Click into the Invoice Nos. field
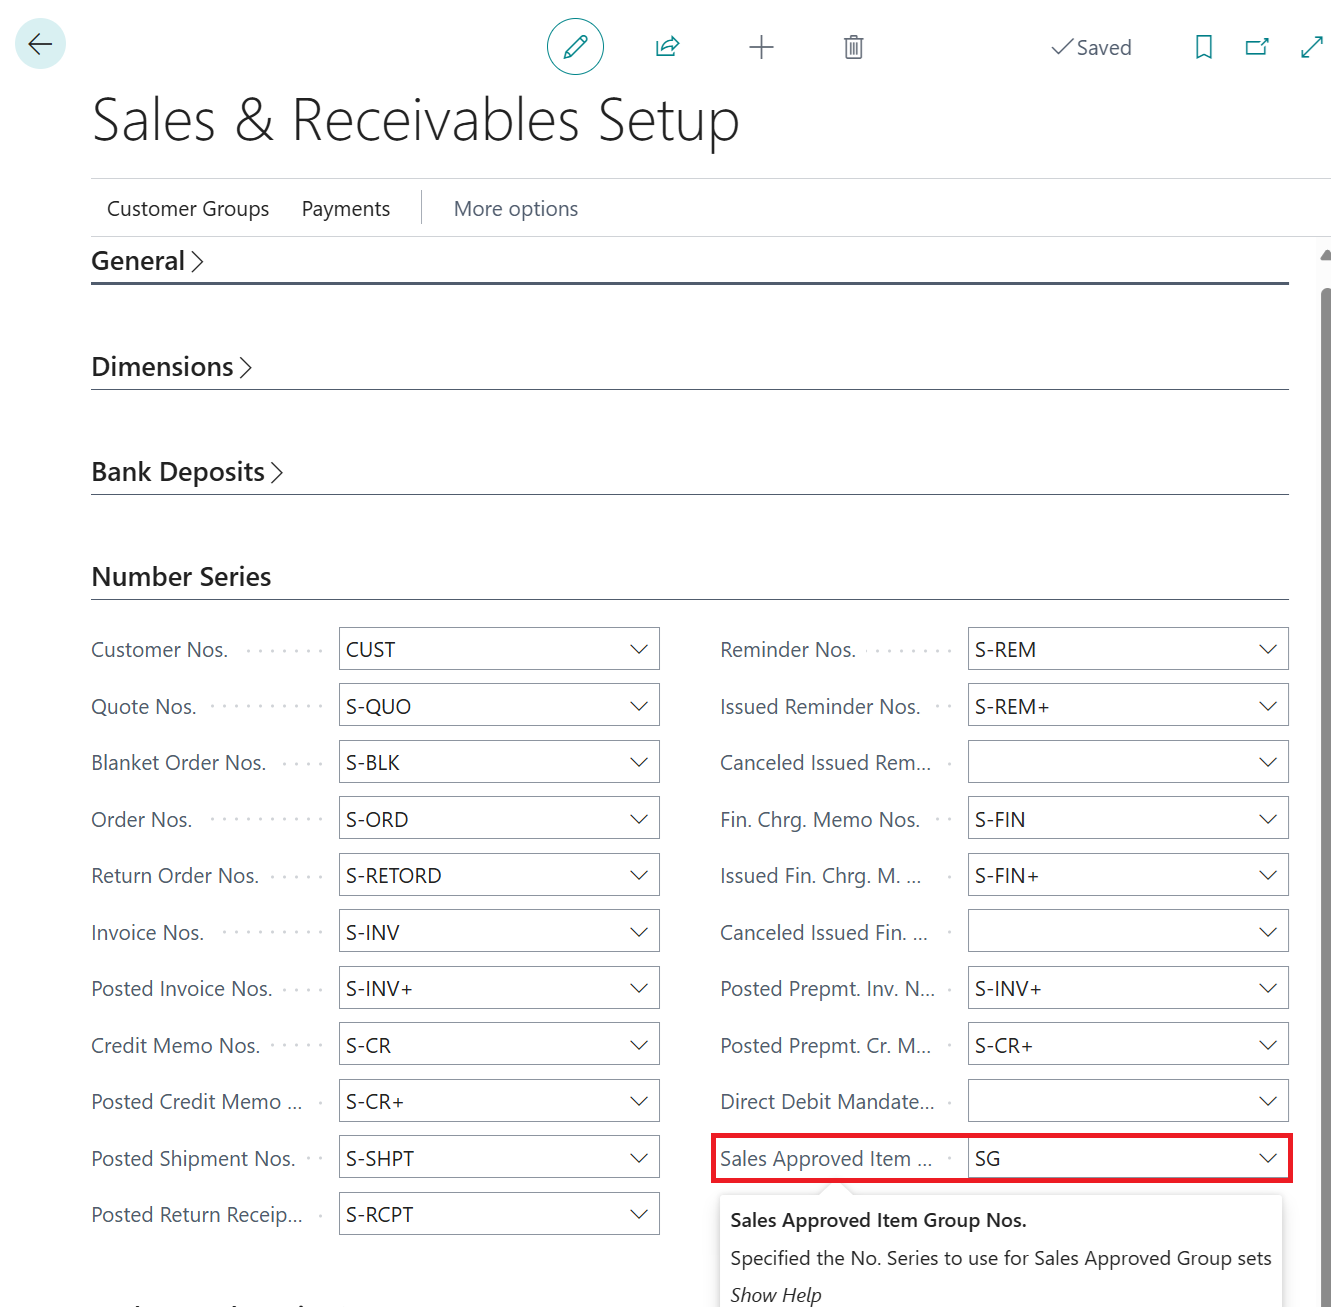Viewport: 1331px width, 1307px height. (480, 933)
